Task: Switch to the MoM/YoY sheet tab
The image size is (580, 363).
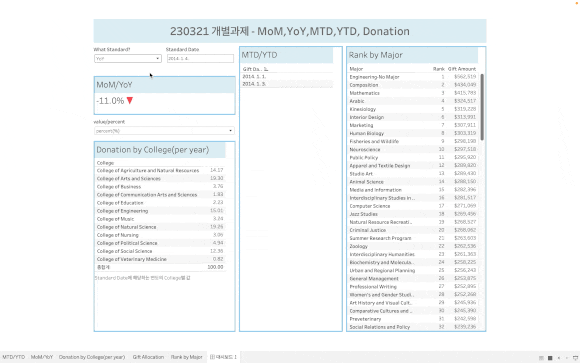Action: 42,357
